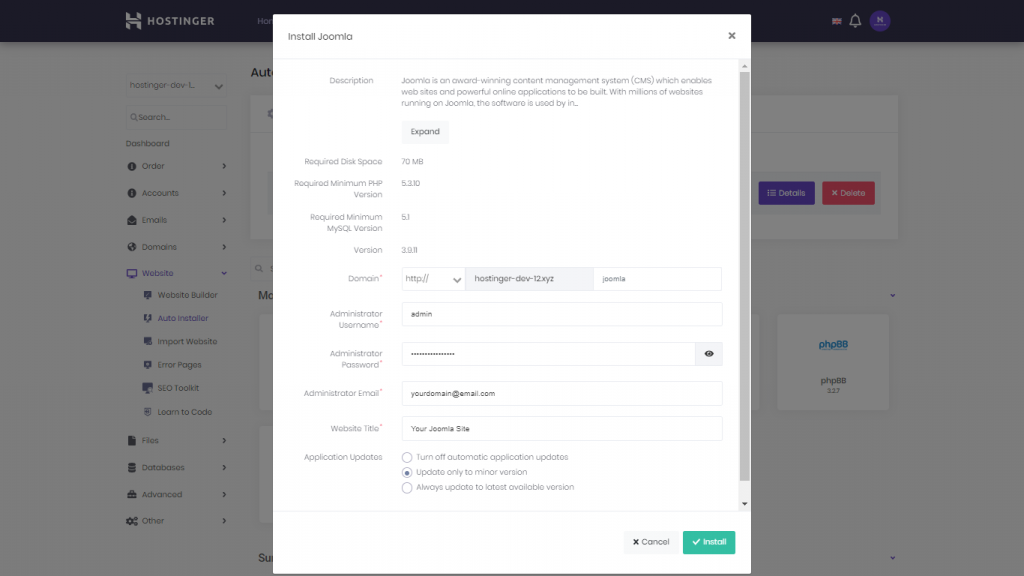The width and height of the screenshot is (1024, 576).
Task: Open the hostinger-dev account dropdown in sidebar
Action: coord(176,86)
